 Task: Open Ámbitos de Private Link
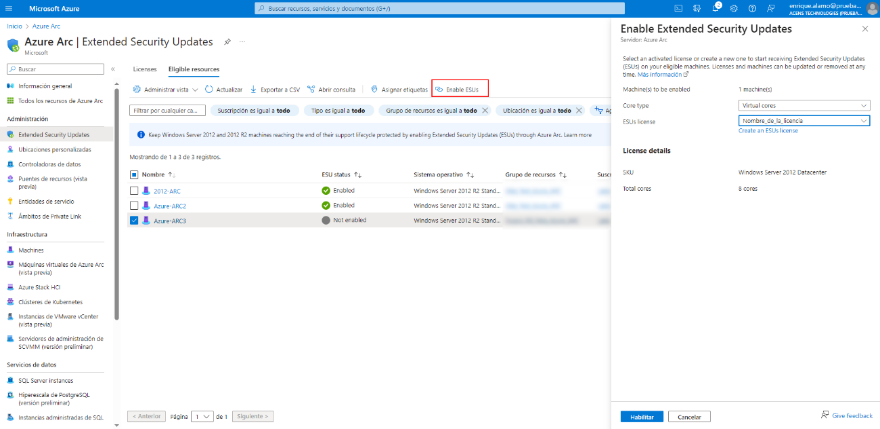tap(50, 216)
